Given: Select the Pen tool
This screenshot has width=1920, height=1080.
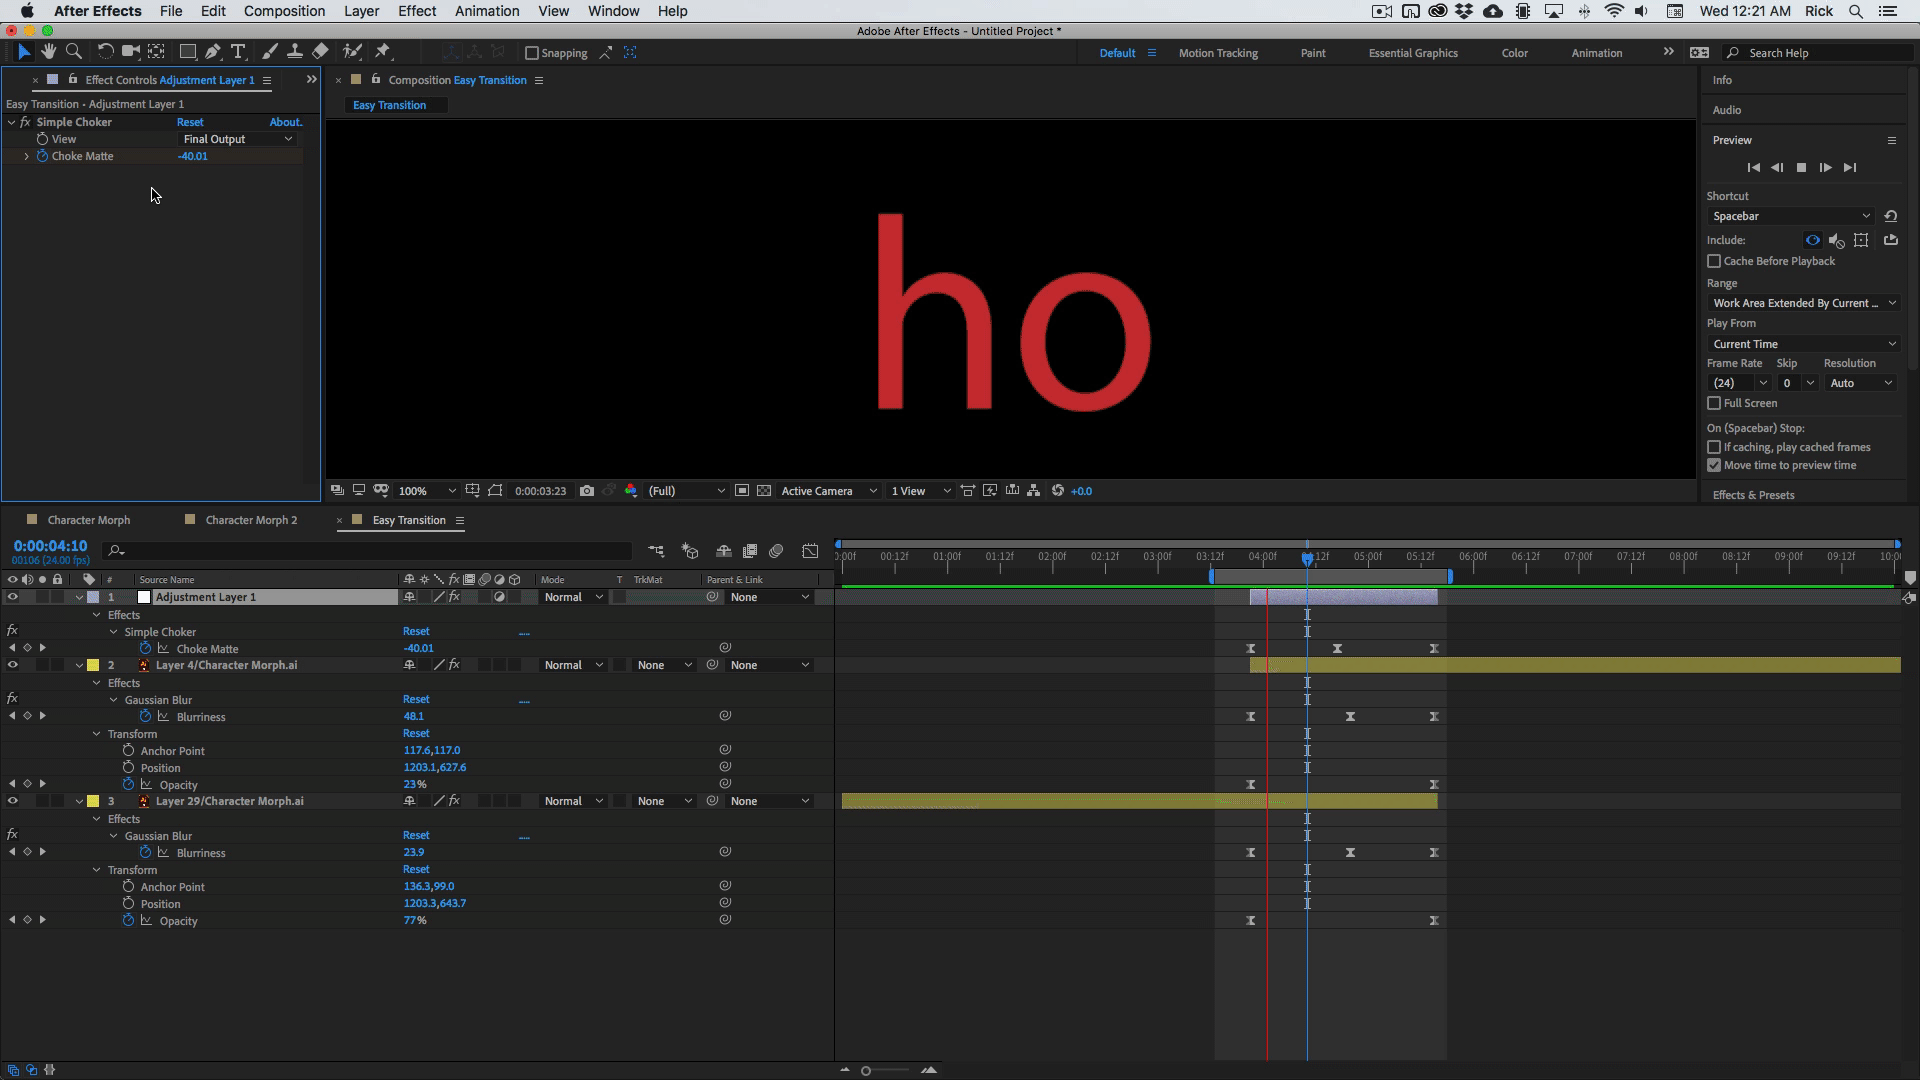Looking at the screenshot, I should (212, 51).
